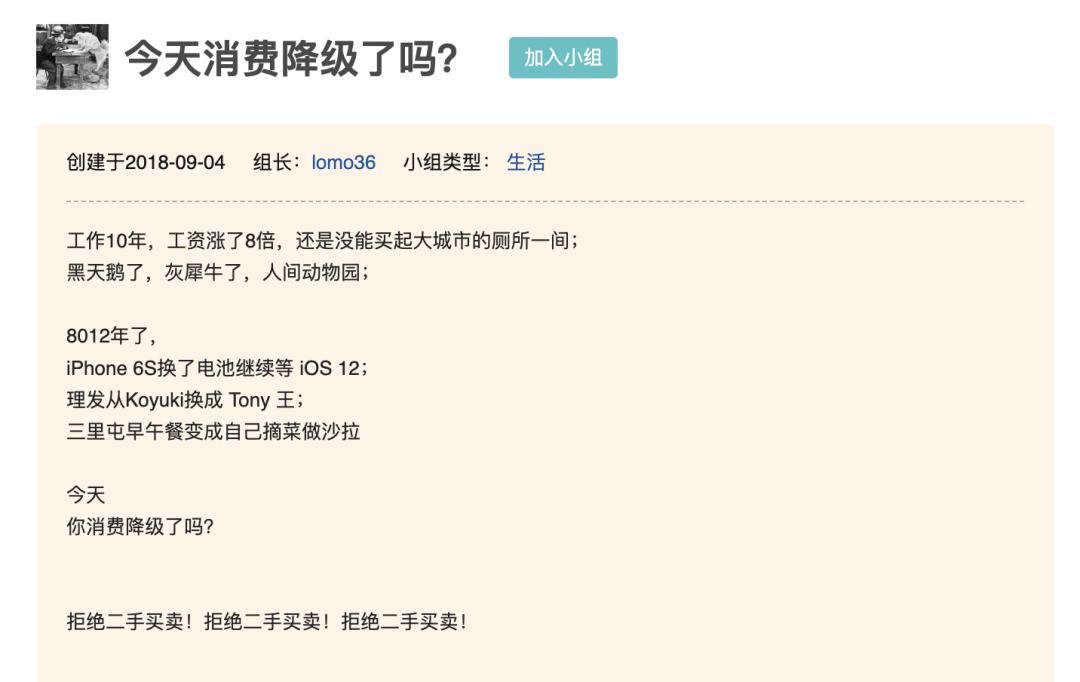Click the 8012年了 text line
The width and height of the screenshot is (1080, 682).
(111, 336)
